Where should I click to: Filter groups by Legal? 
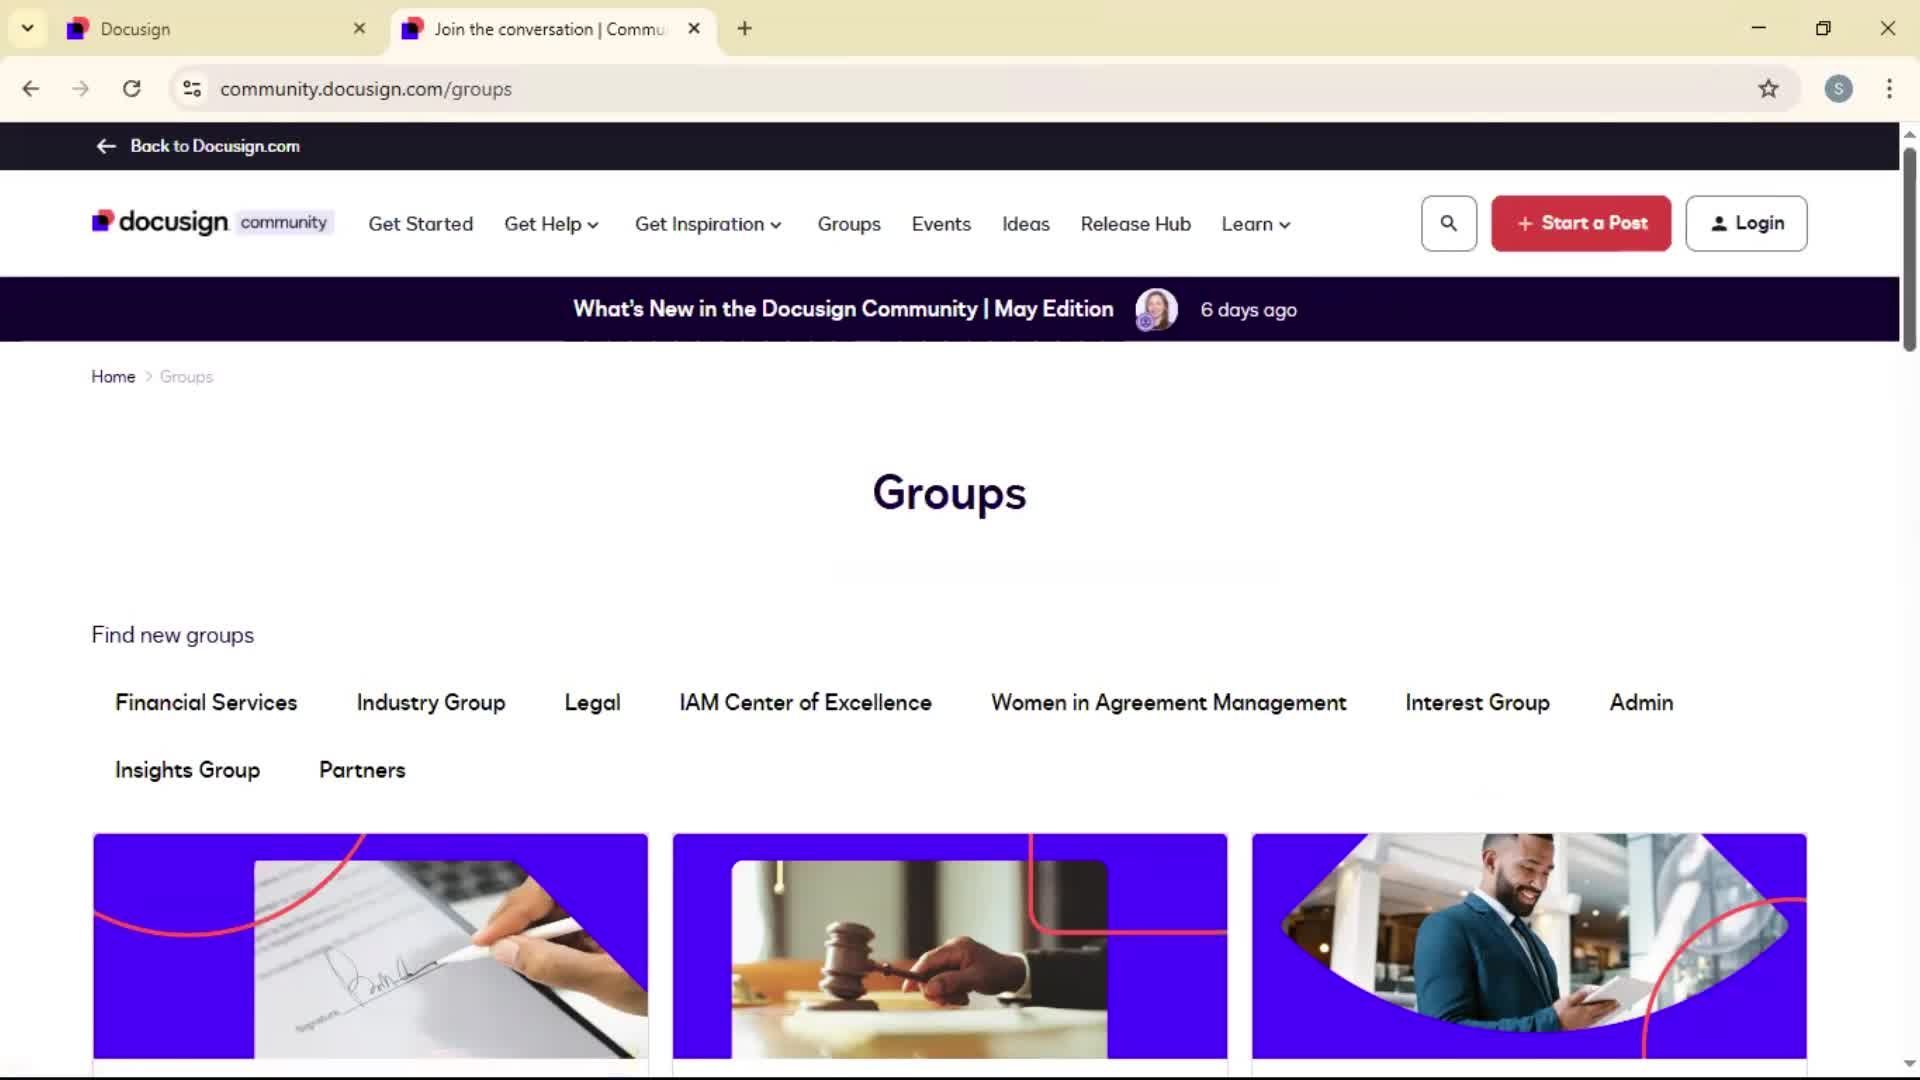592,702
